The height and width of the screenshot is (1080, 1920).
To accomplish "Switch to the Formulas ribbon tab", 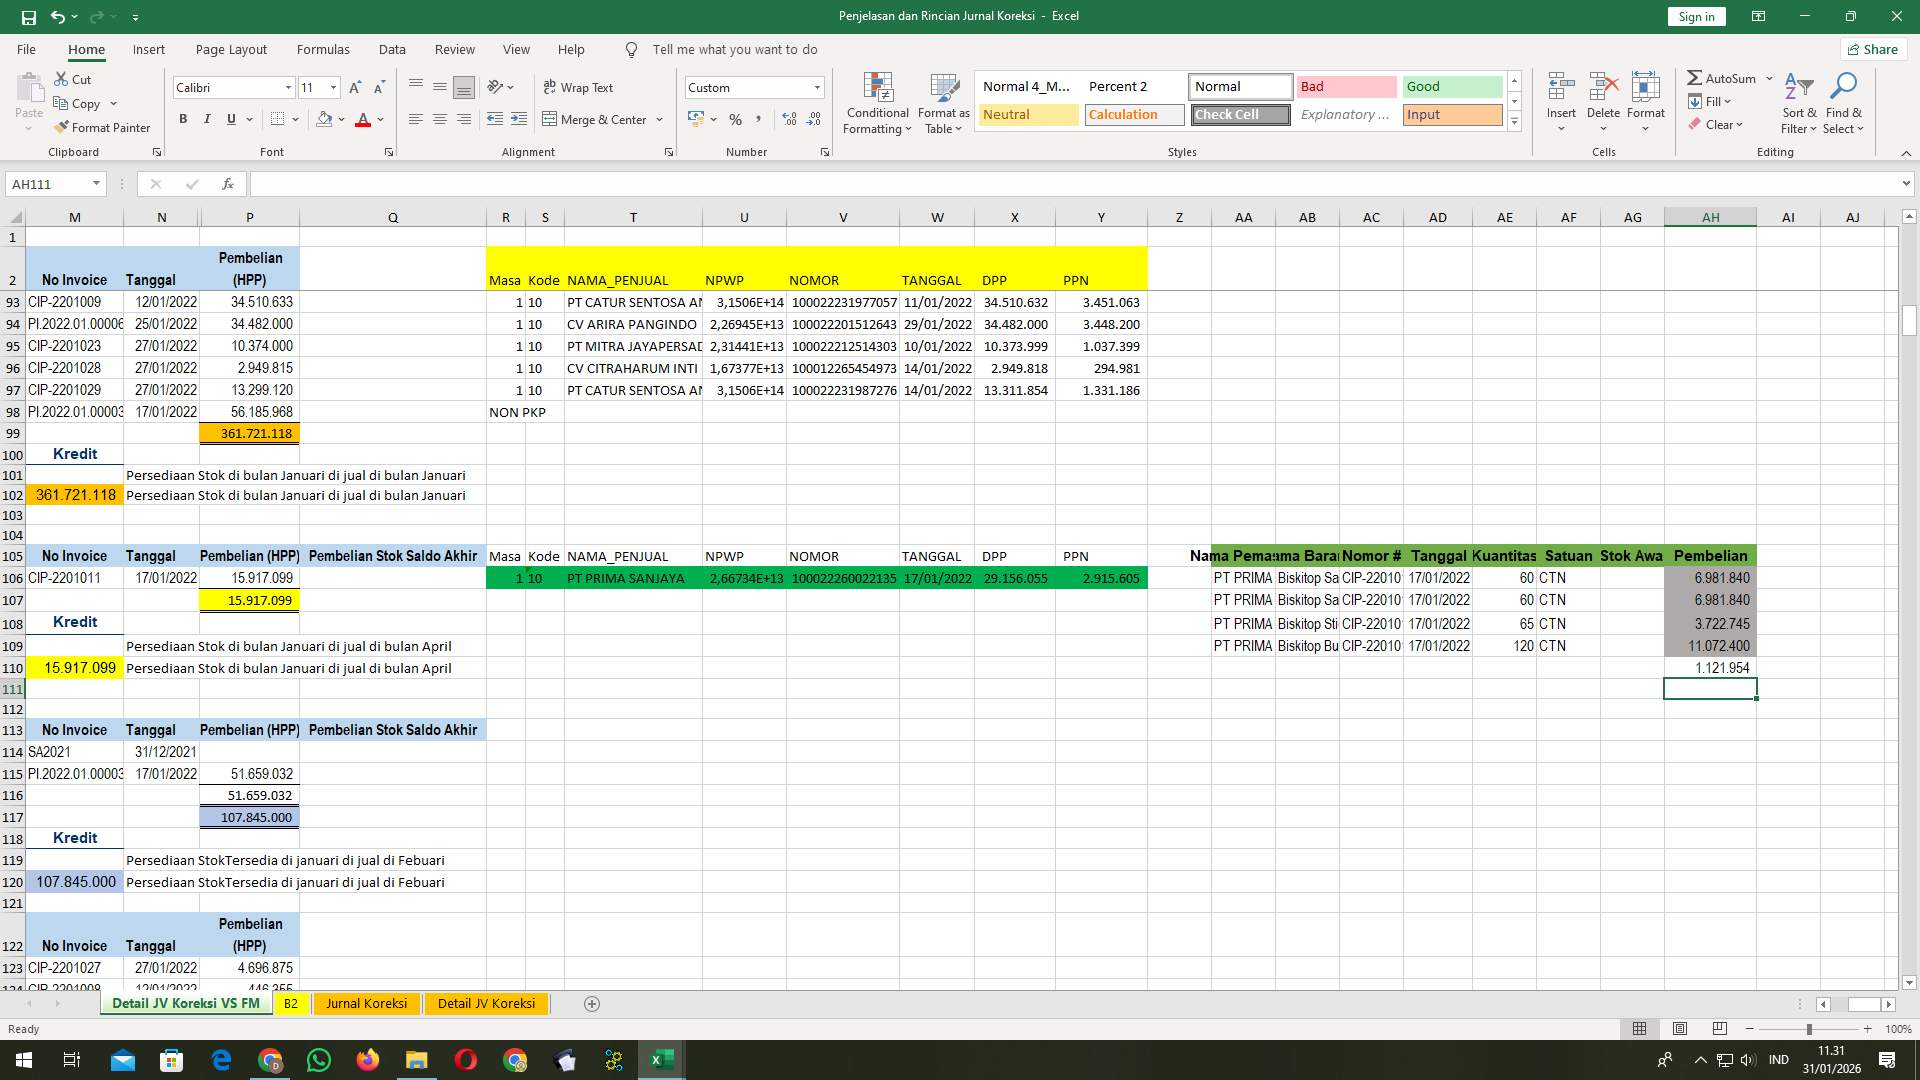I will coord(323,49).
